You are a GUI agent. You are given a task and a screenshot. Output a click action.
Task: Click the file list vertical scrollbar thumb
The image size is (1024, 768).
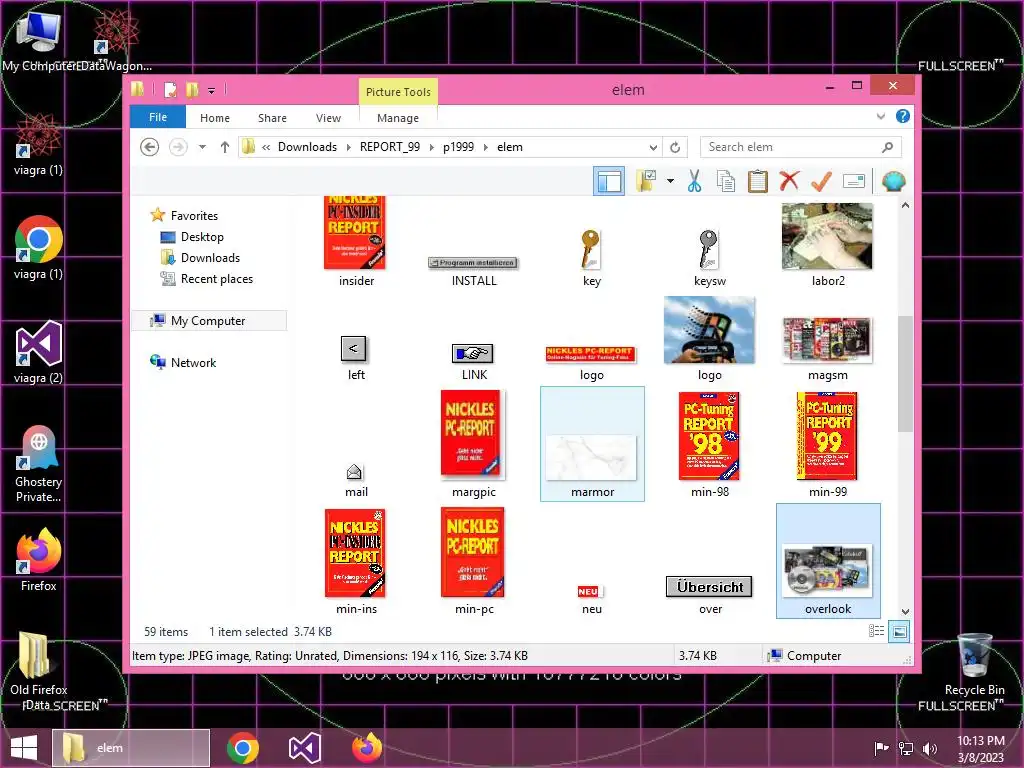[905, 373]
